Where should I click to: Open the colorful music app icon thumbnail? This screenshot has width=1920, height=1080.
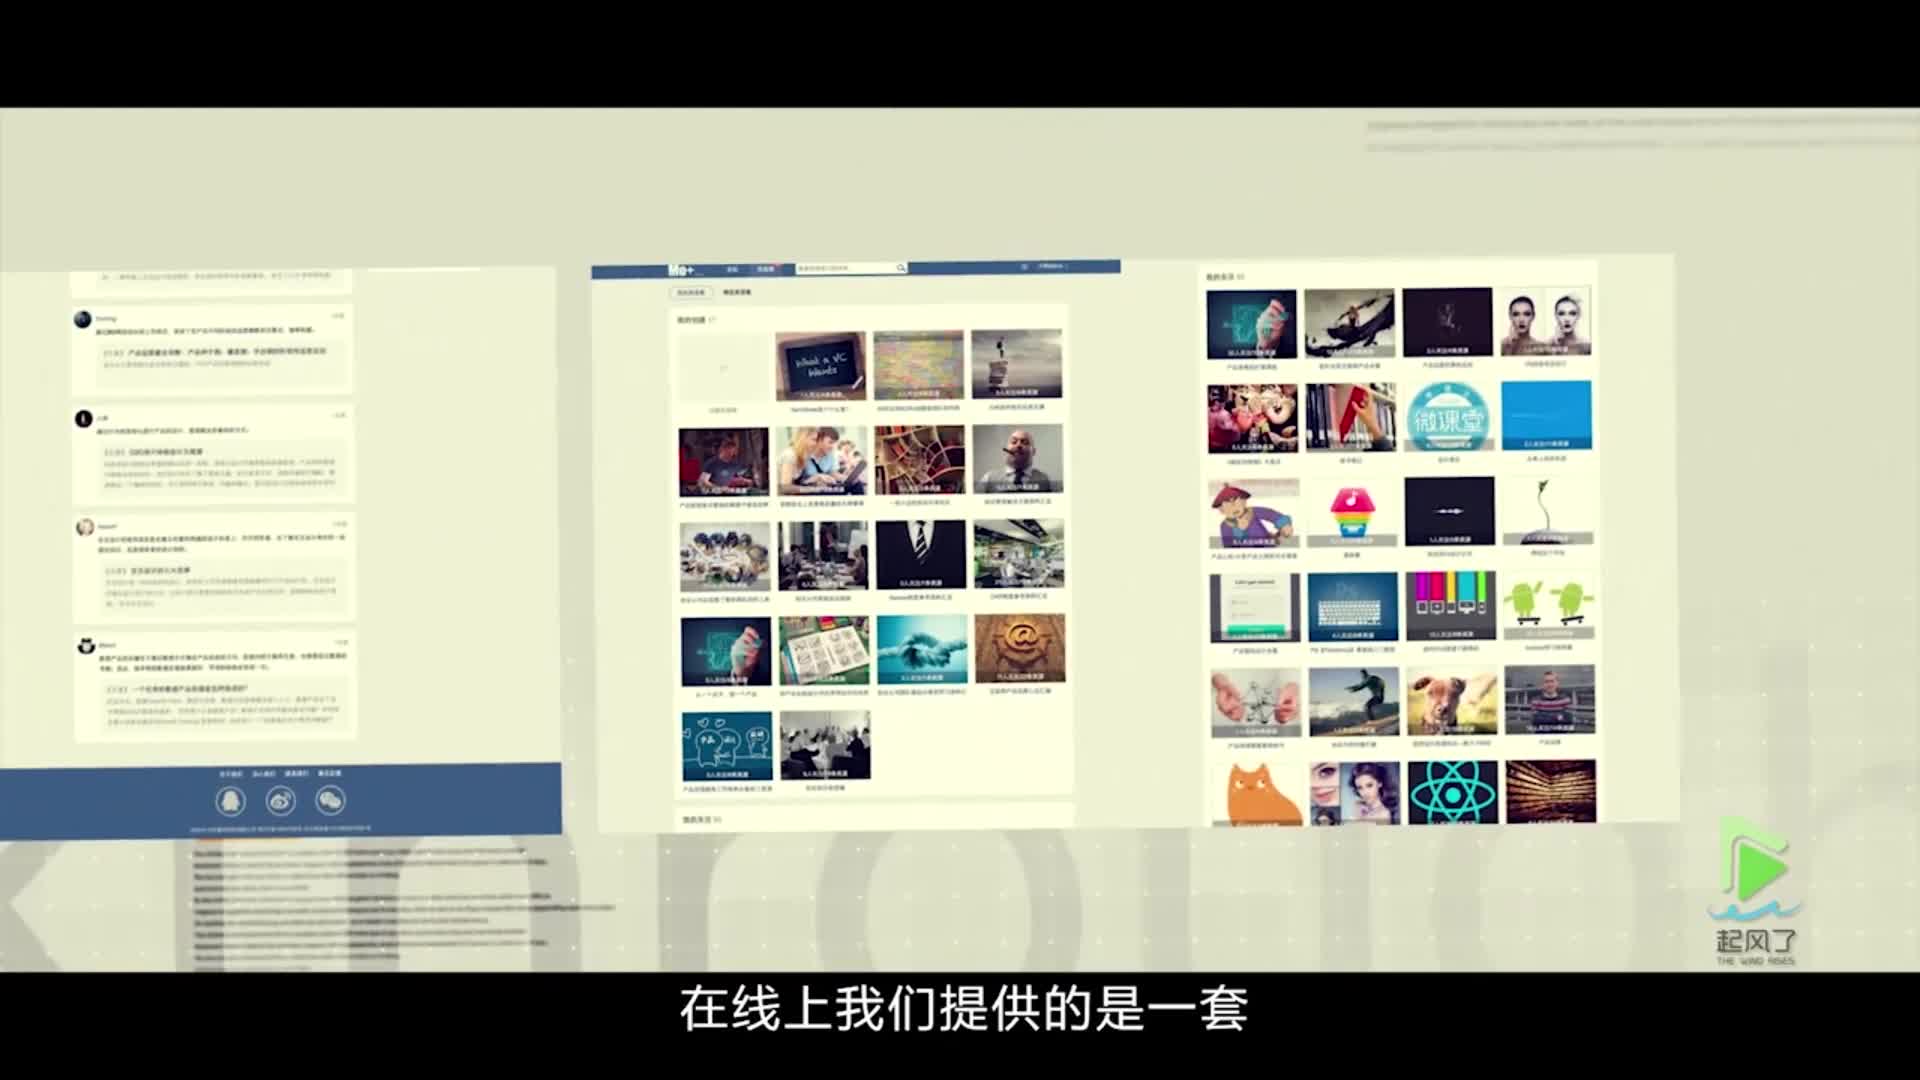click(1351, 512)
